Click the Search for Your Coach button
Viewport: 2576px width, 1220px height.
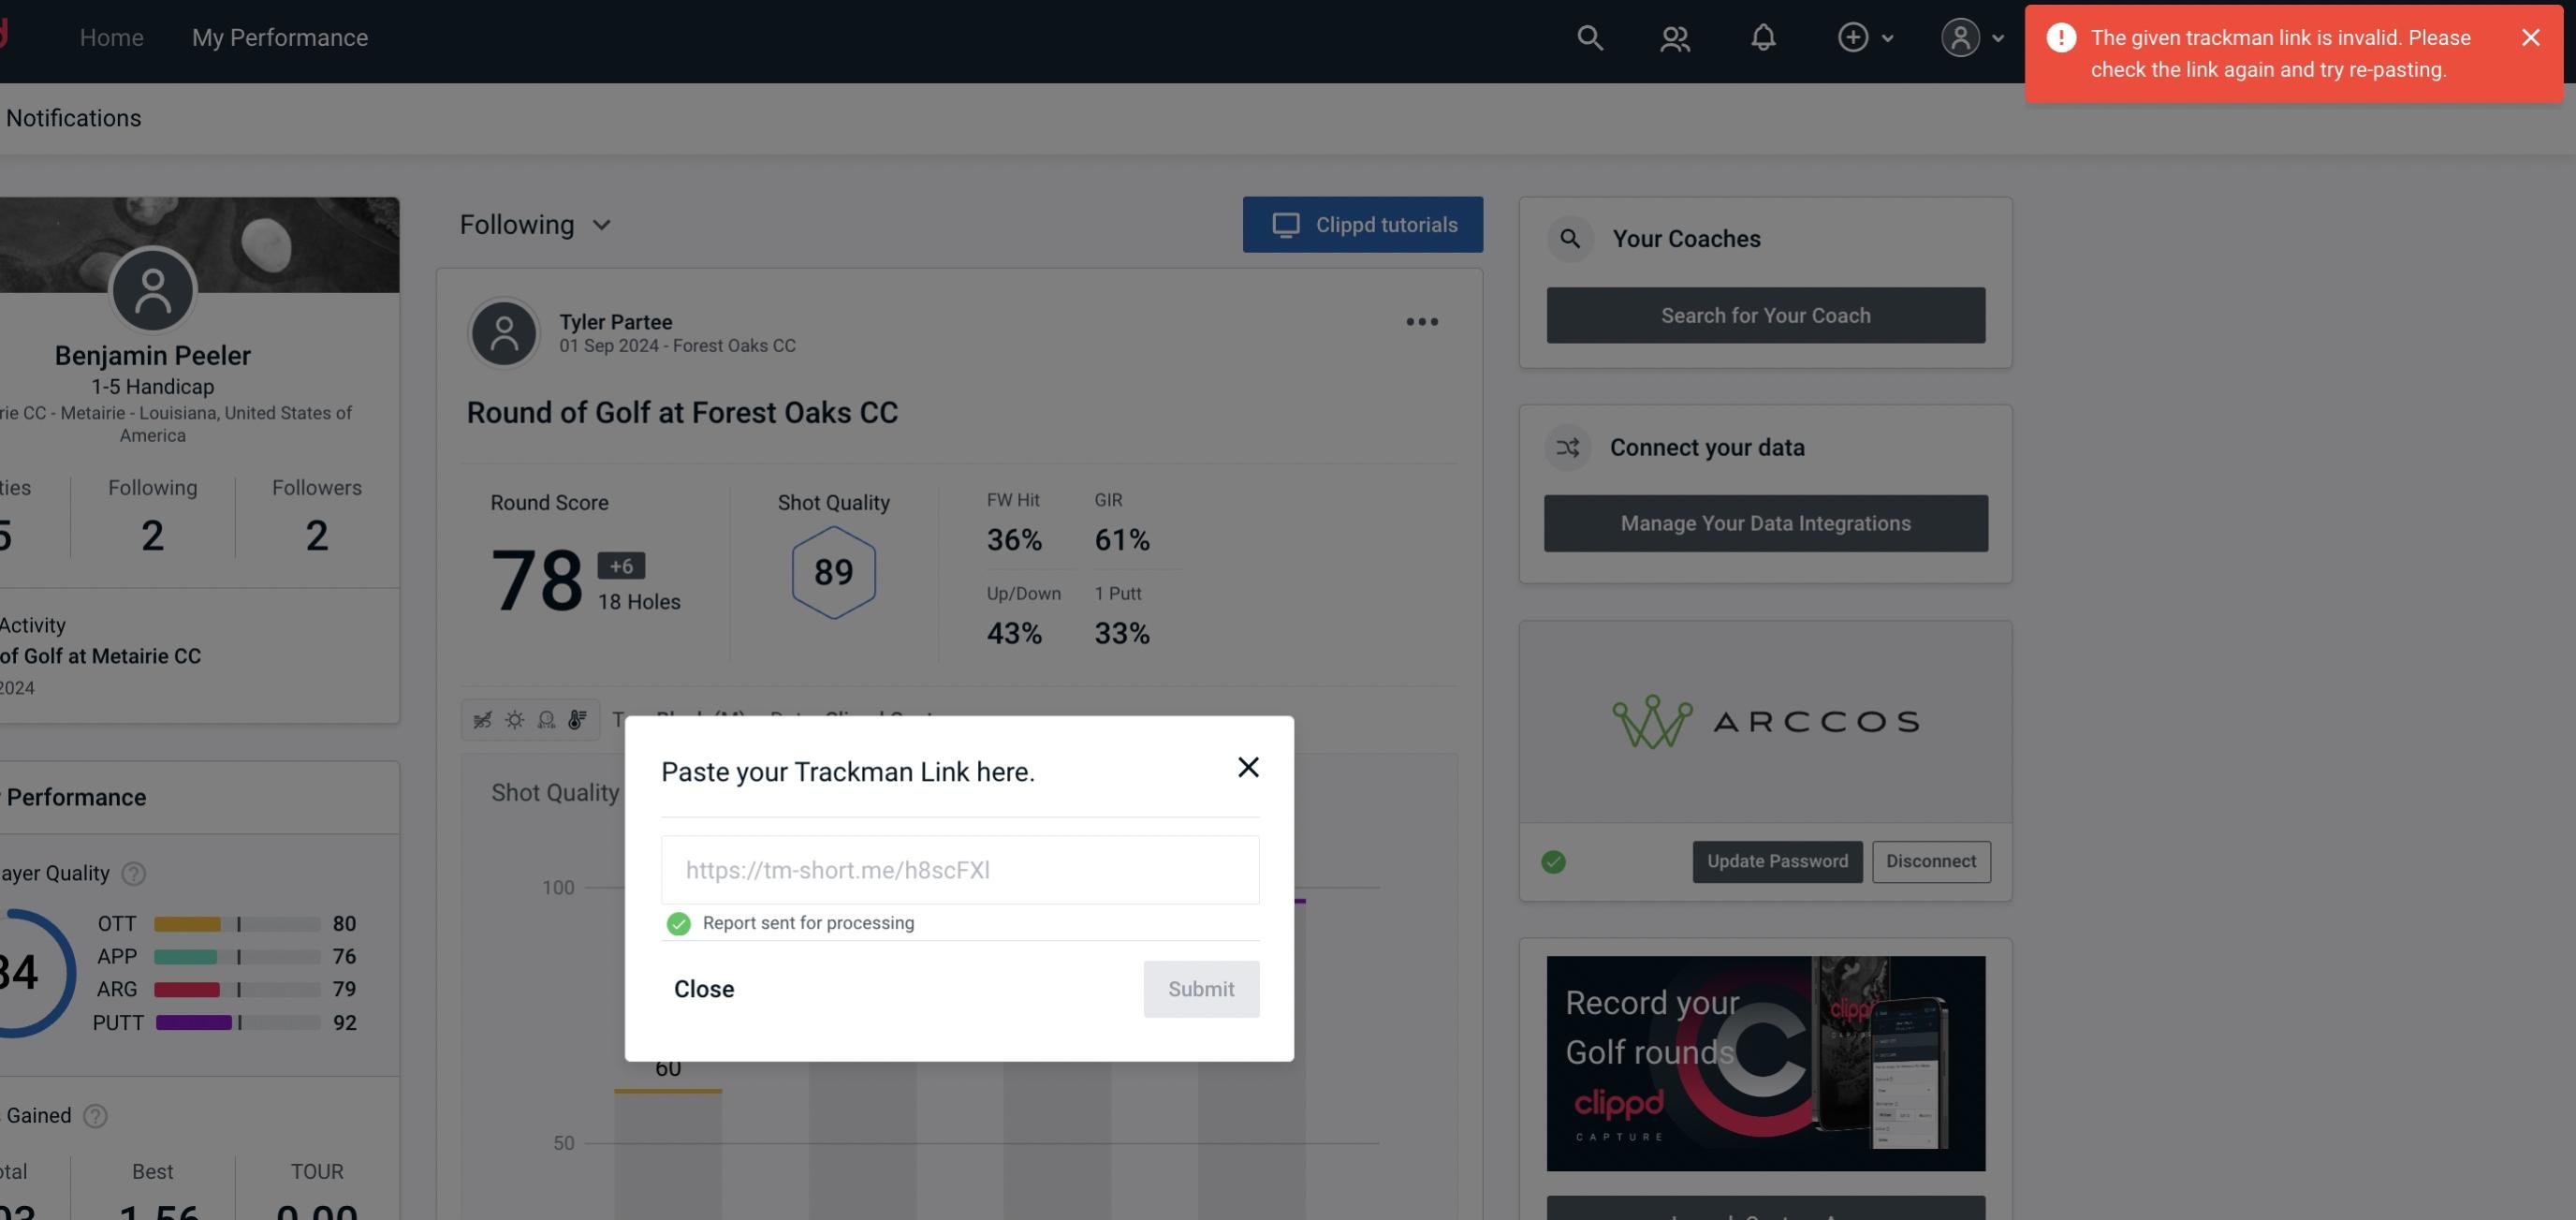coord(1766,316)
